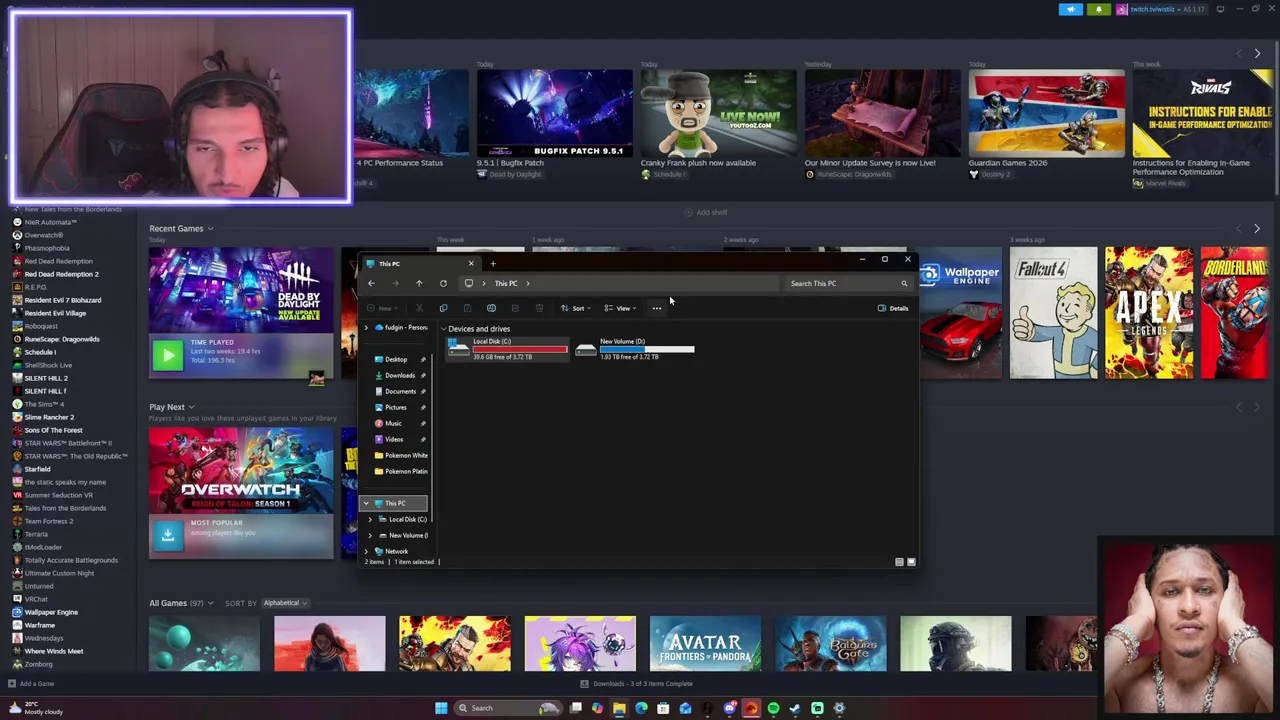Click the Up arrow in File Explorer

pyautogui.click(x=419, y=283)
